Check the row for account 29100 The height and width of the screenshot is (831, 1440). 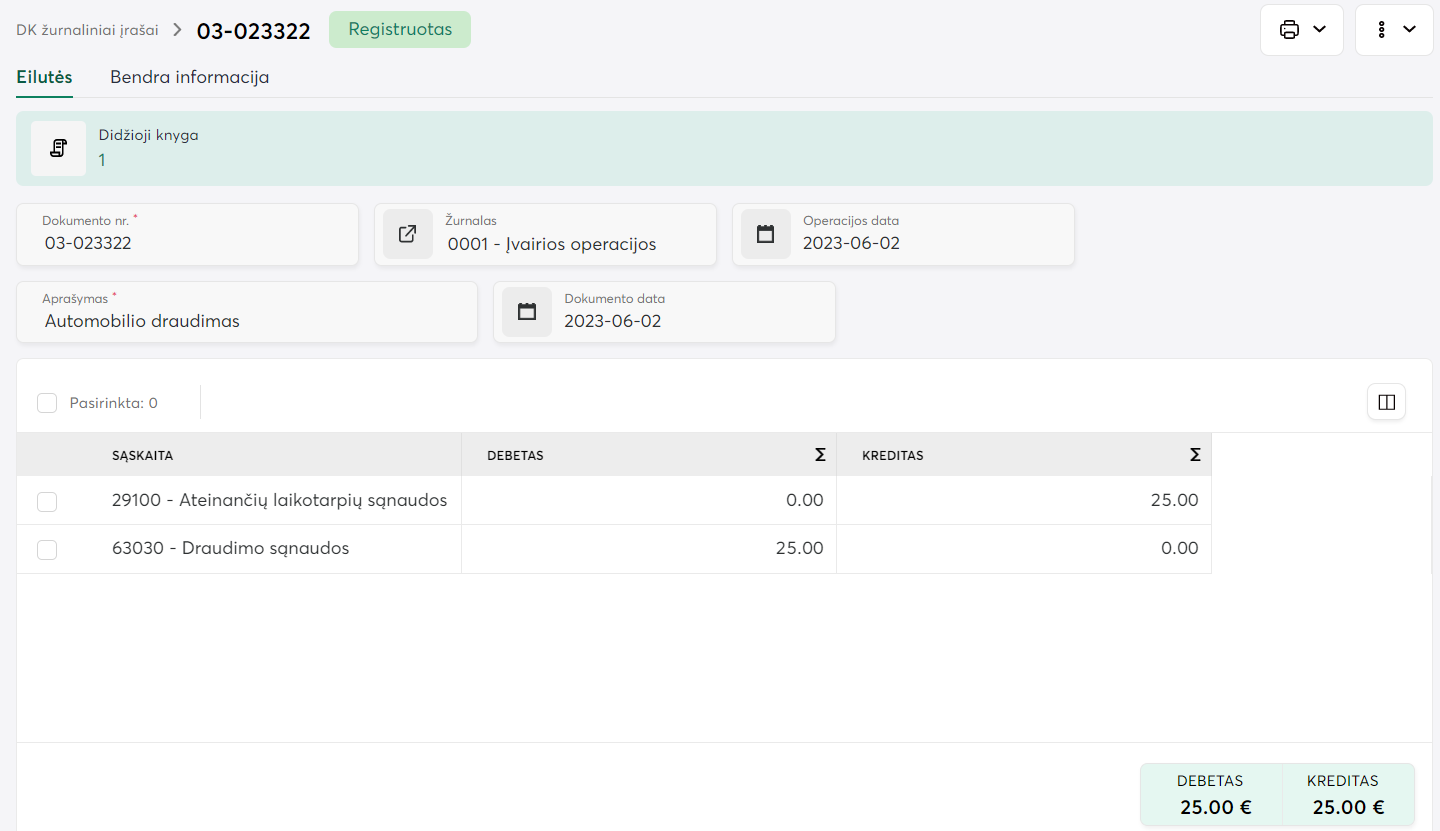[47, 501]
